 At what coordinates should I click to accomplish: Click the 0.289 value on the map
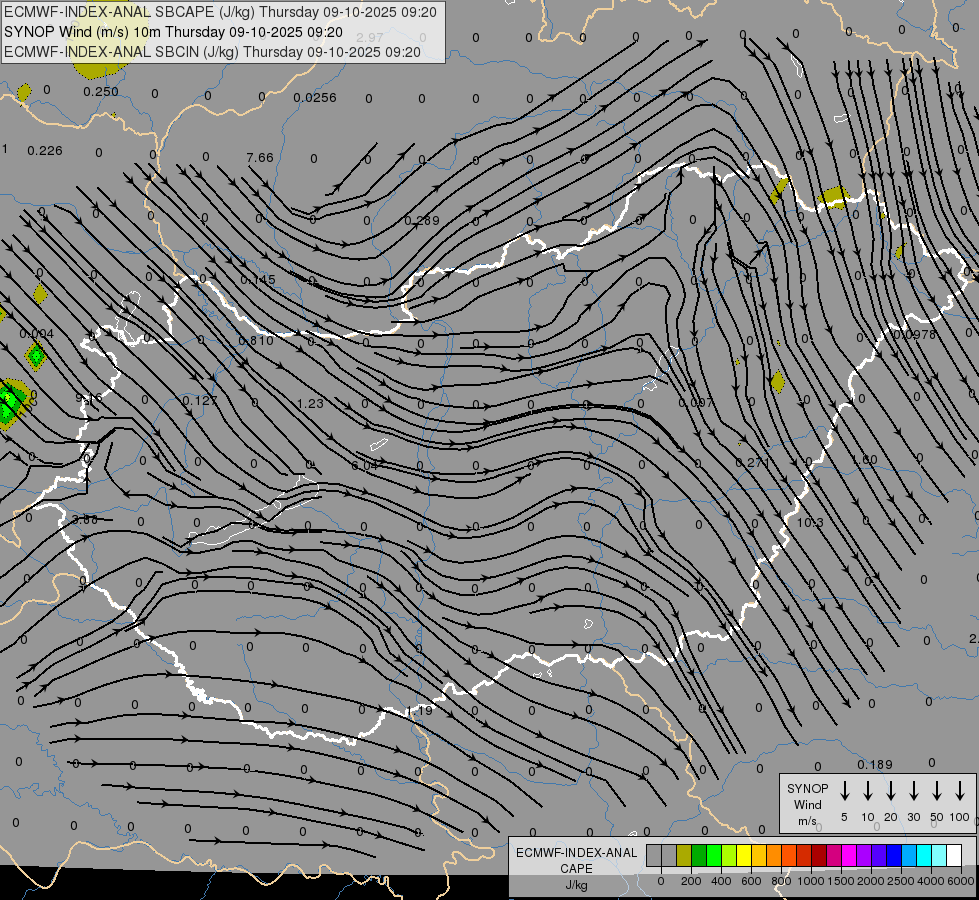coord(421,220)
